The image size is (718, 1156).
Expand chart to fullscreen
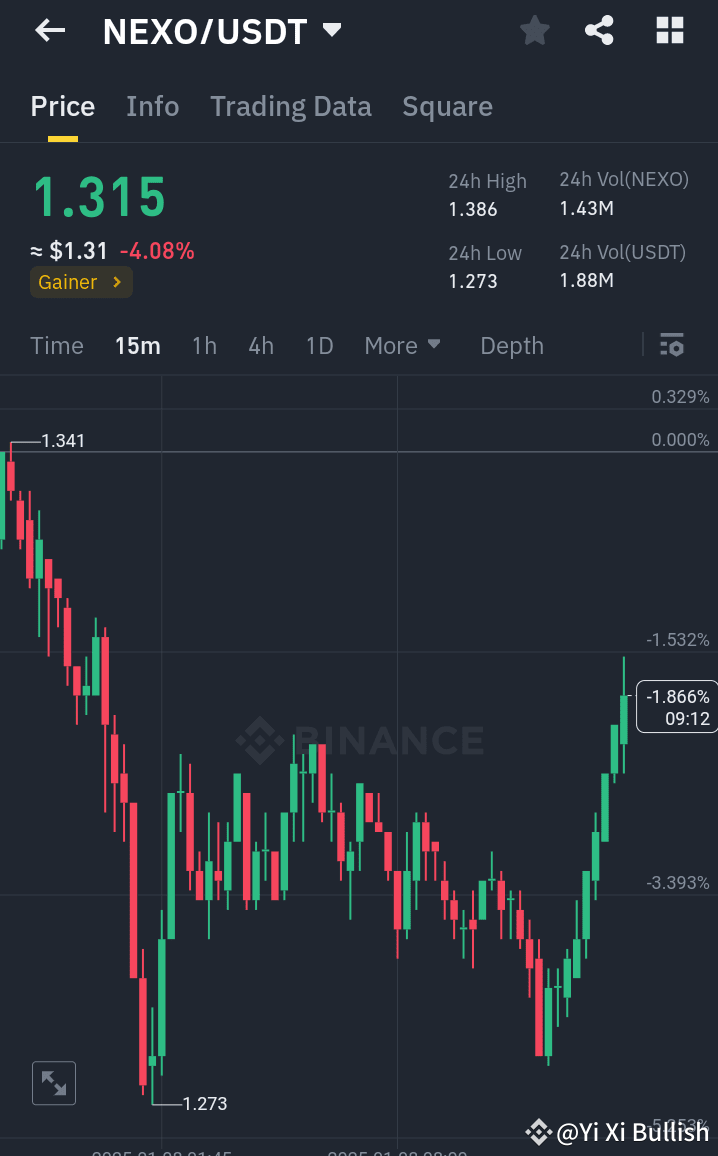point(53,1083)
